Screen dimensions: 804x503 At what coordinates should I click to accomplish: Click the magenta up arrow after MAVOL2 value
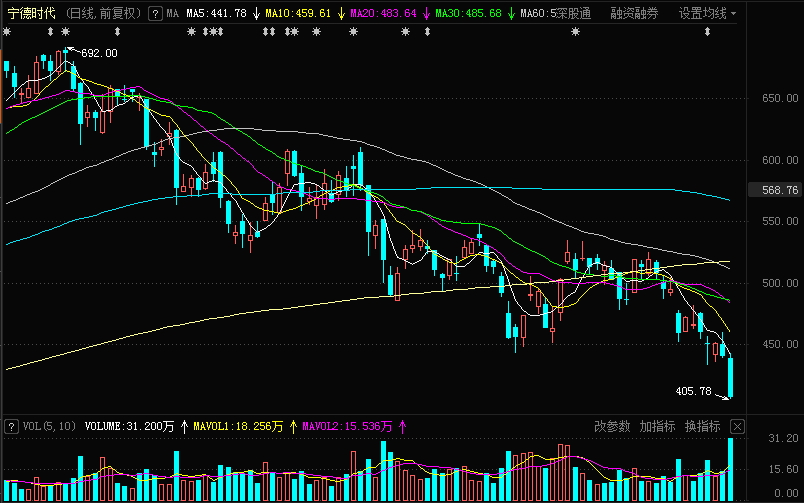point(403,426)
